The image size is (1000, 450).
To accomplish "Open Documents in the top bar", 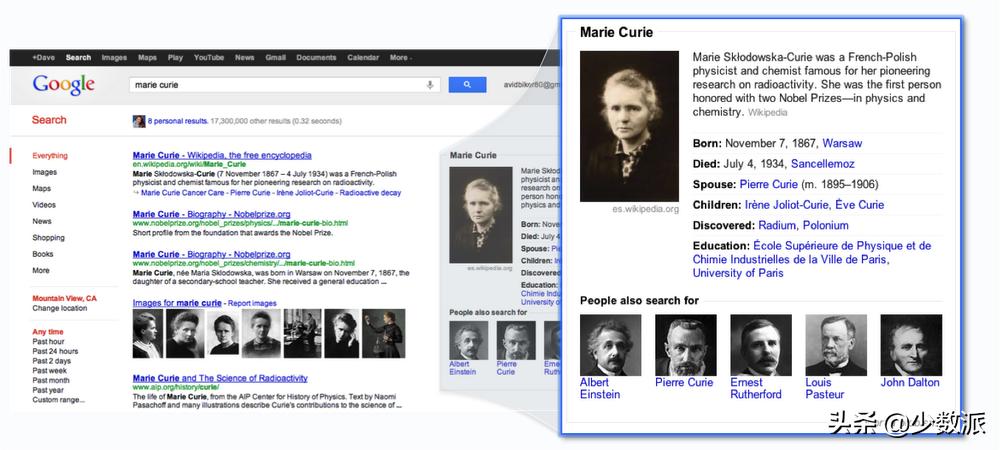I will (x=316, y=57).
